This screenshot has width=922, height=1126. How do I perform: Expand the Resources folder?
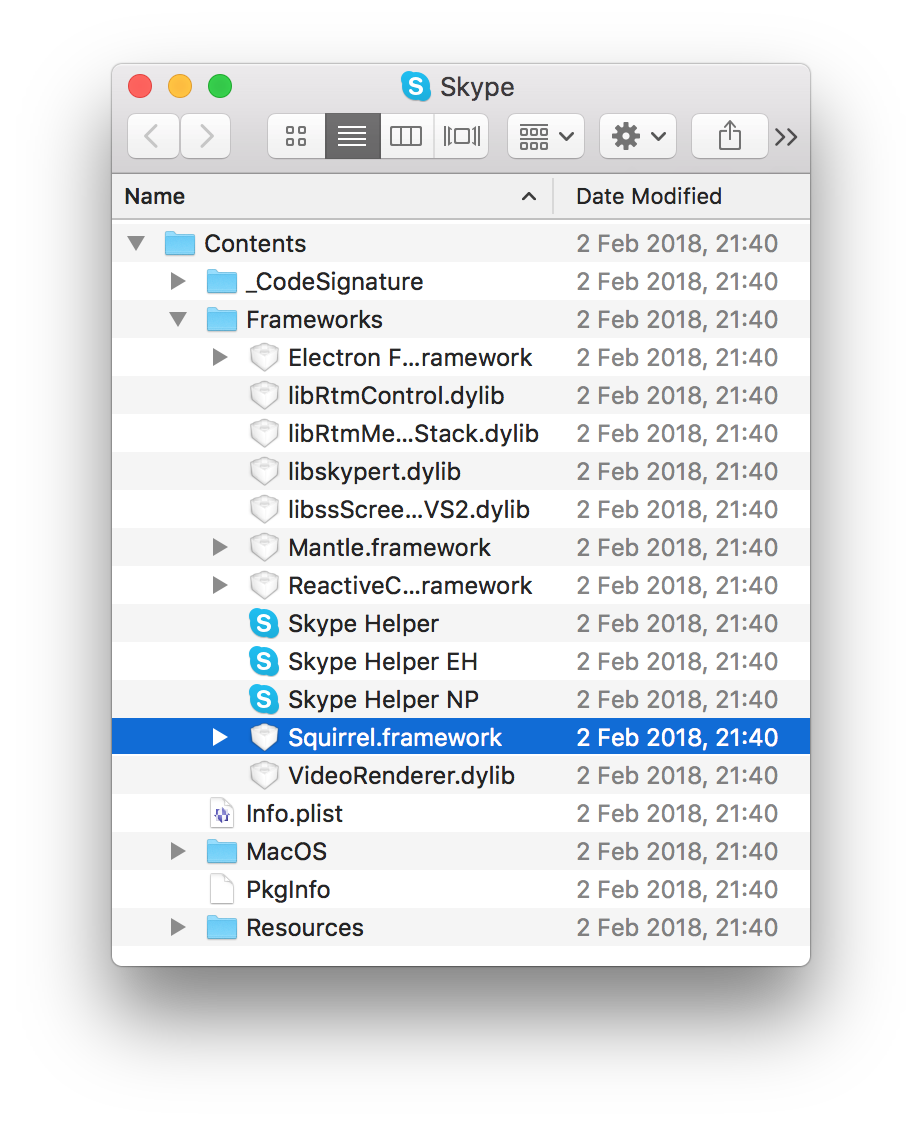[x=178, y=928]
